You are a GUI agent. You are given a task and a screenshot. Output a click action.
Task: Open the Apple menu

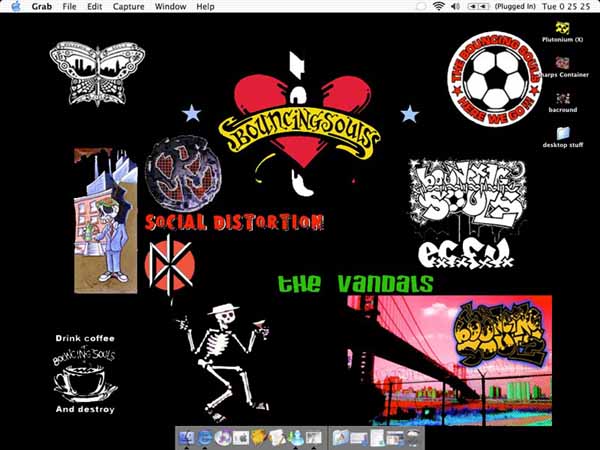(x=16, y=7)
